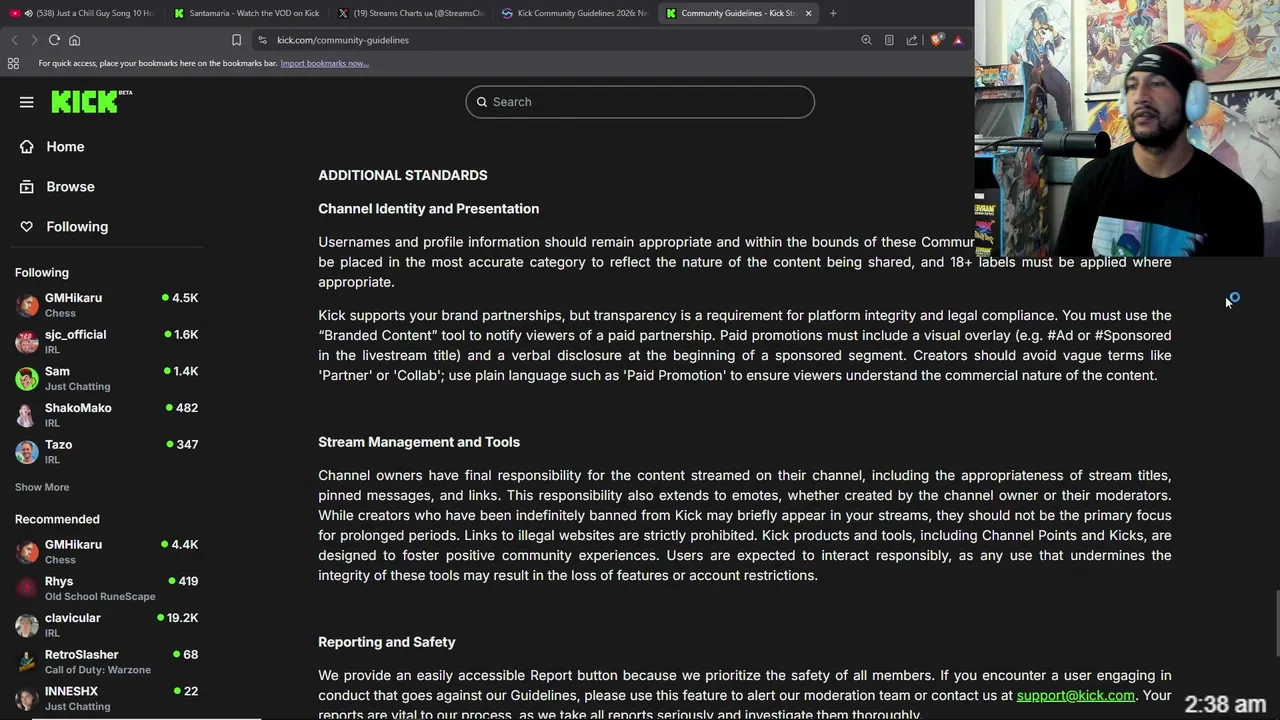Click the Recommended section header text

tap(57, 519)
